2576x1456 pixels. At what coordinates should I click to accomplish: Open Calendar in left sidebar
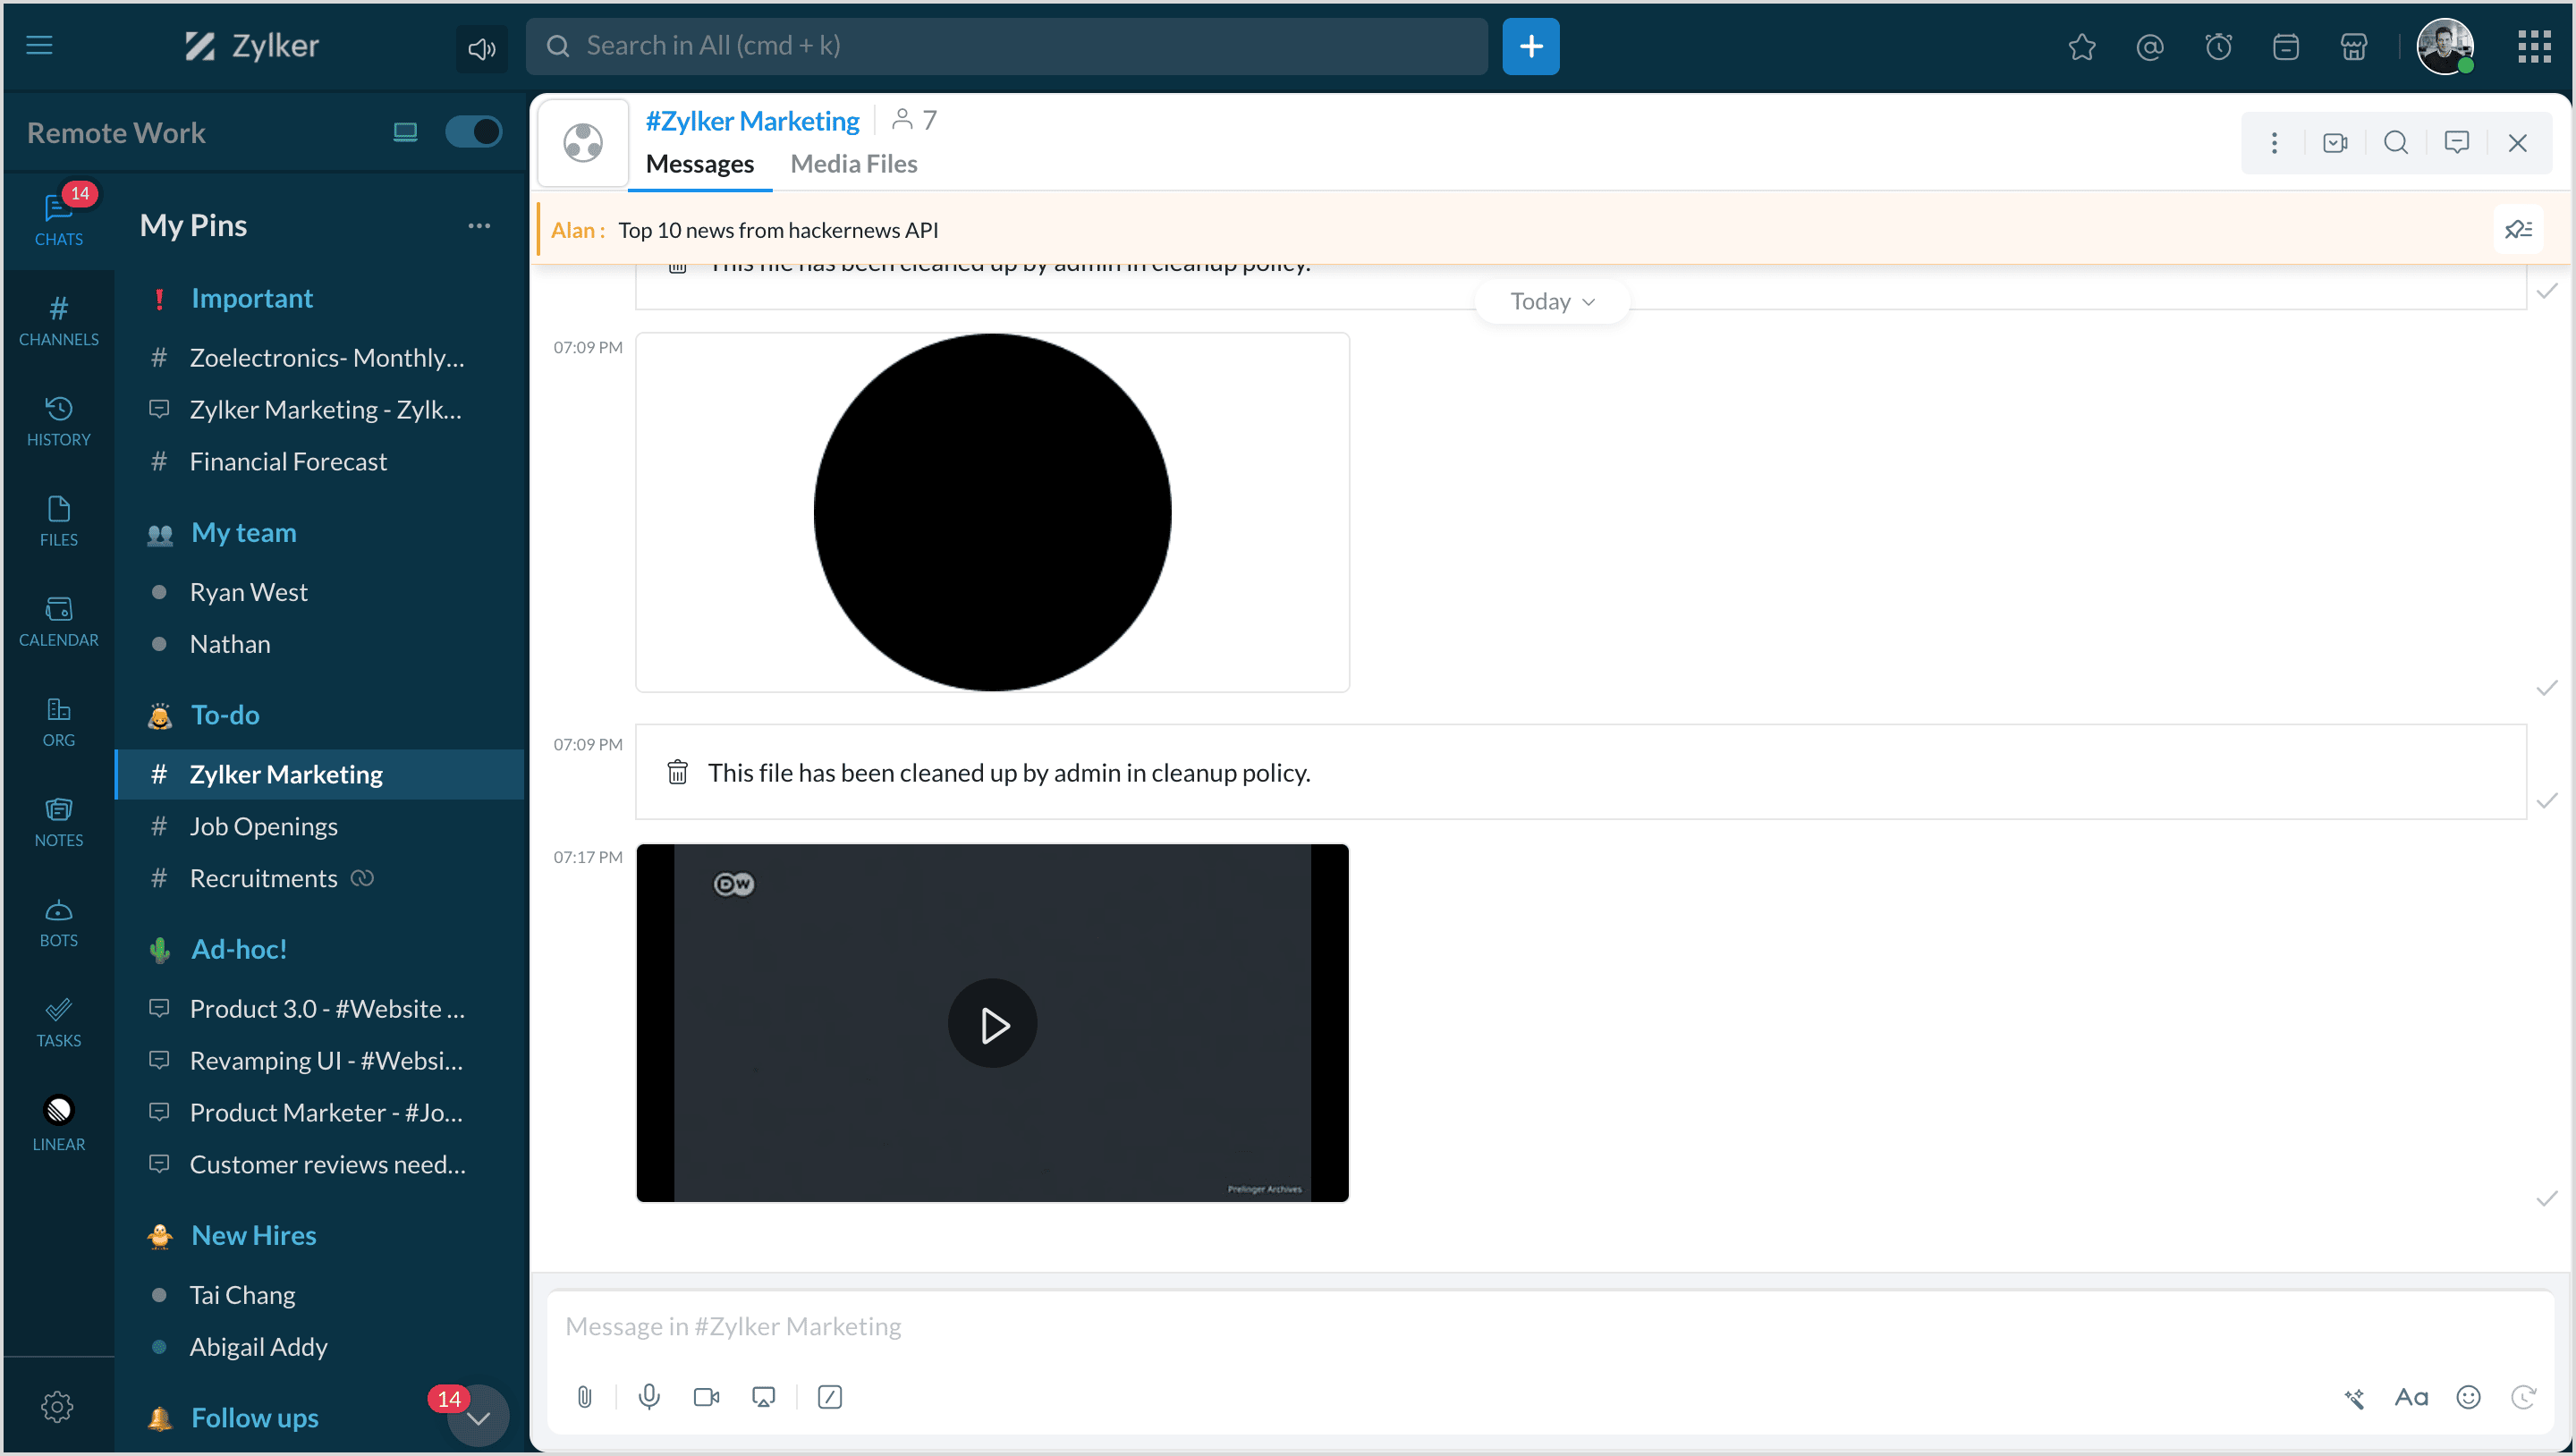click(59, 620)
